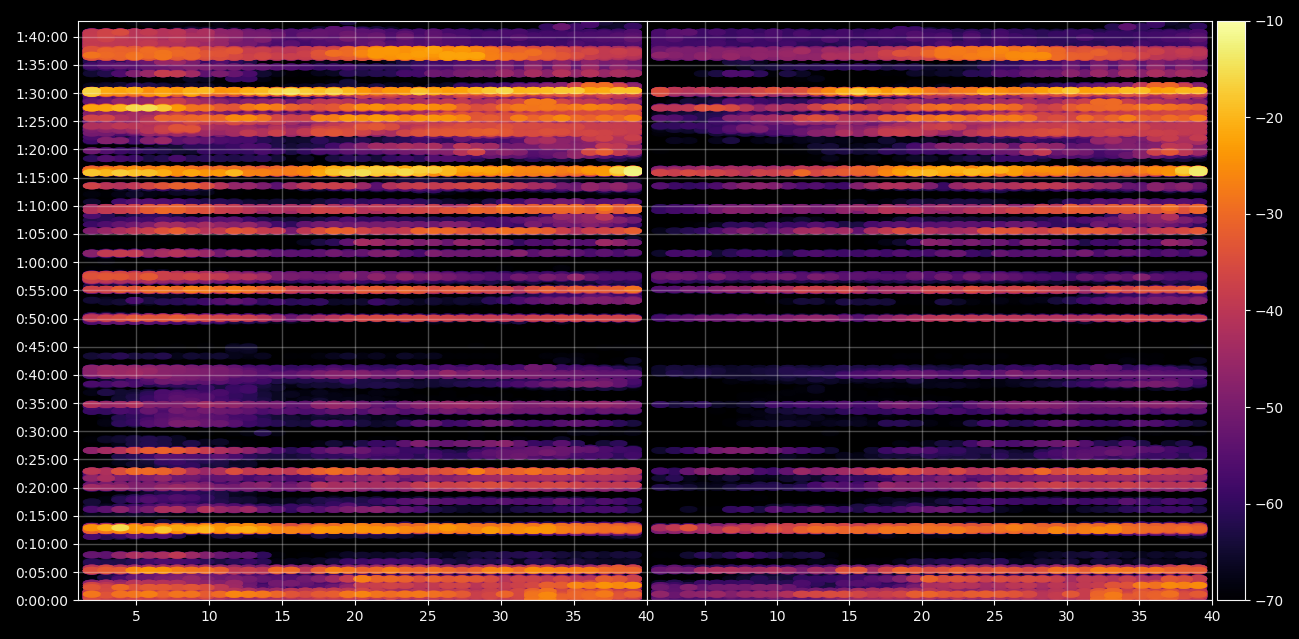This screenshot has height=639, width=1299.
Task: Select the 1:10:00 time label
Action: [42, 206]
